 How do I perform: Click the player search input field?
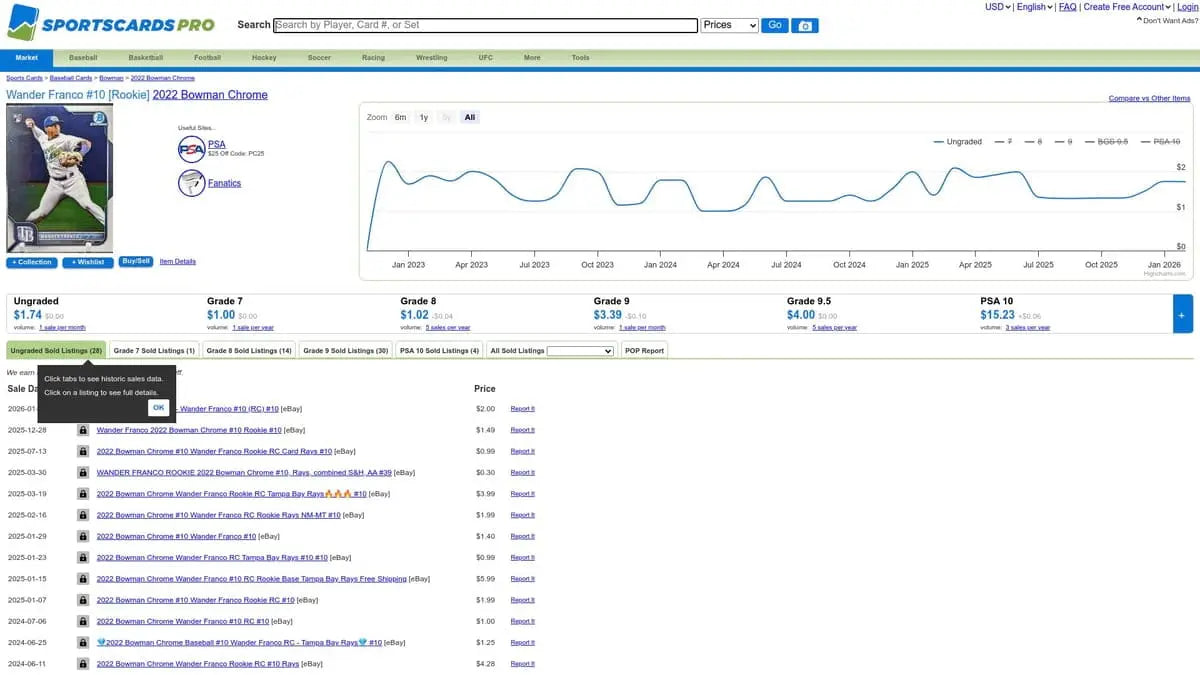pyautogui.click(x=485, y=25)
